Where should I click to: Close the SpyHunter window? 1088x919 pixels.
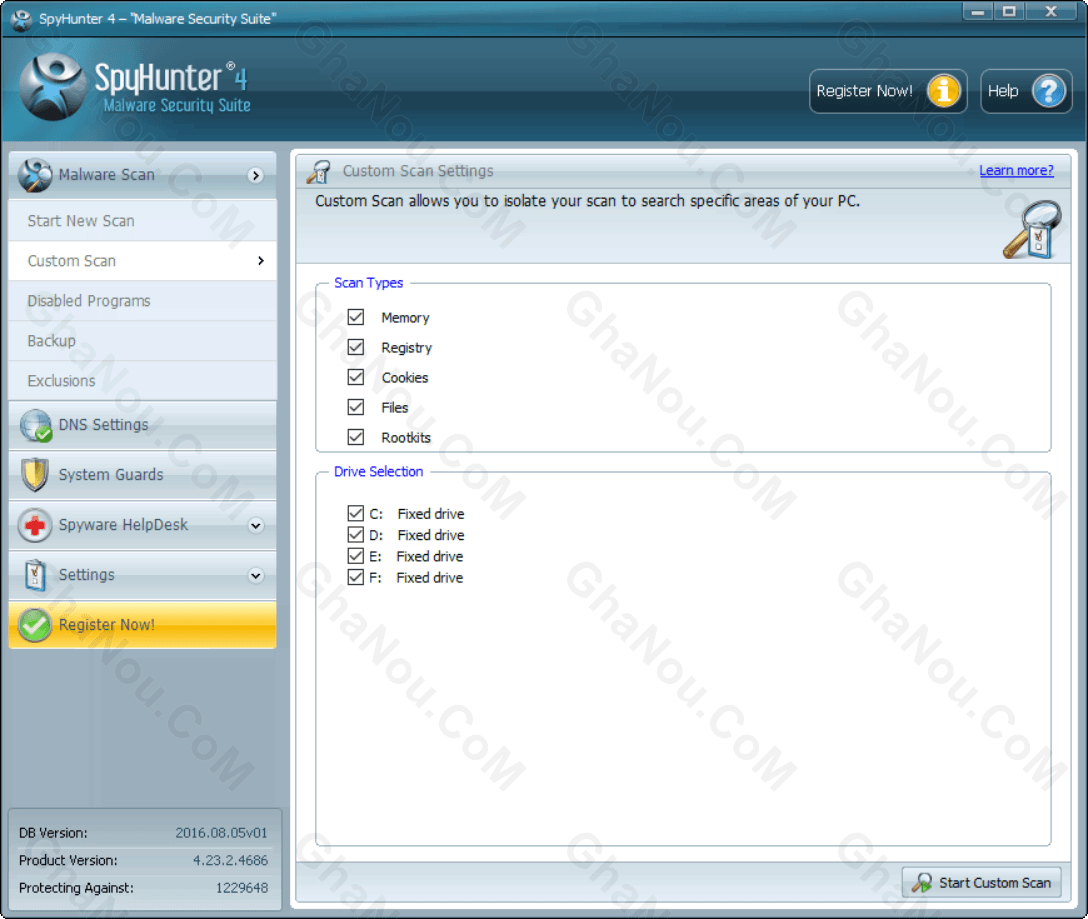pyautogui.click(x=1051, y=11)
